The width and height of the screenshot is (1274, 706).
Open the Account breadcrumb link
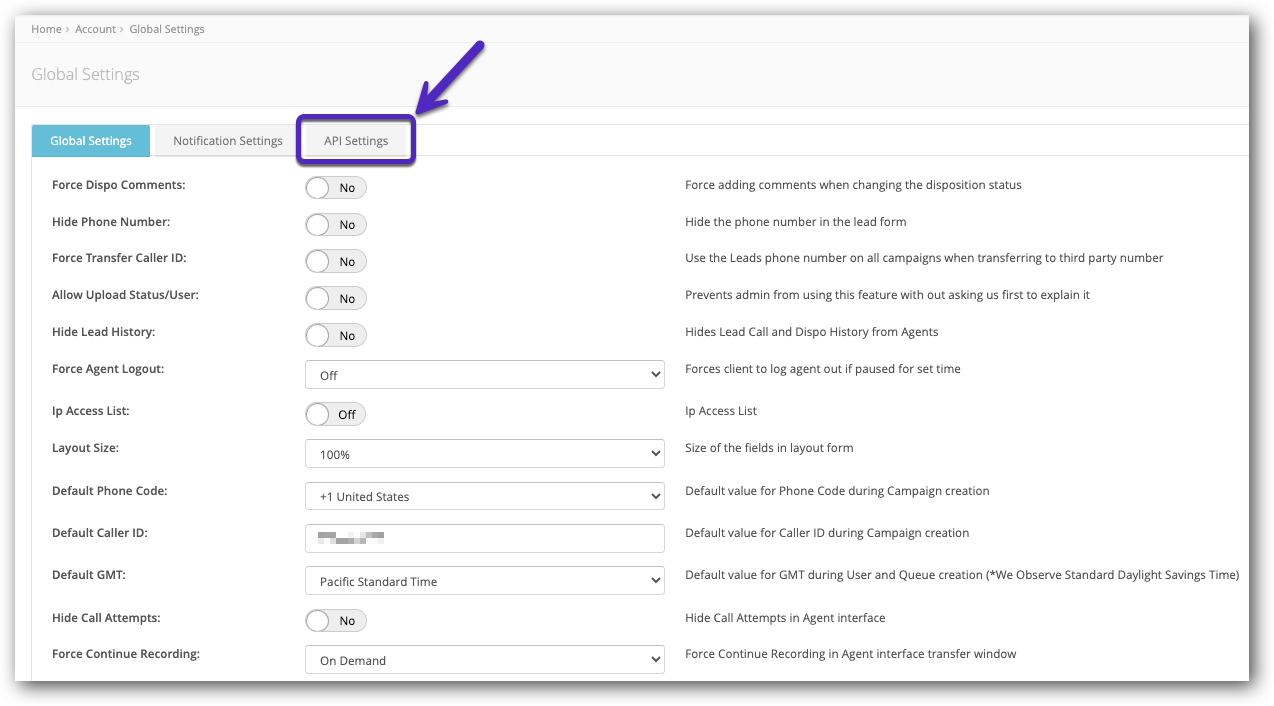[x=95, y=29]
